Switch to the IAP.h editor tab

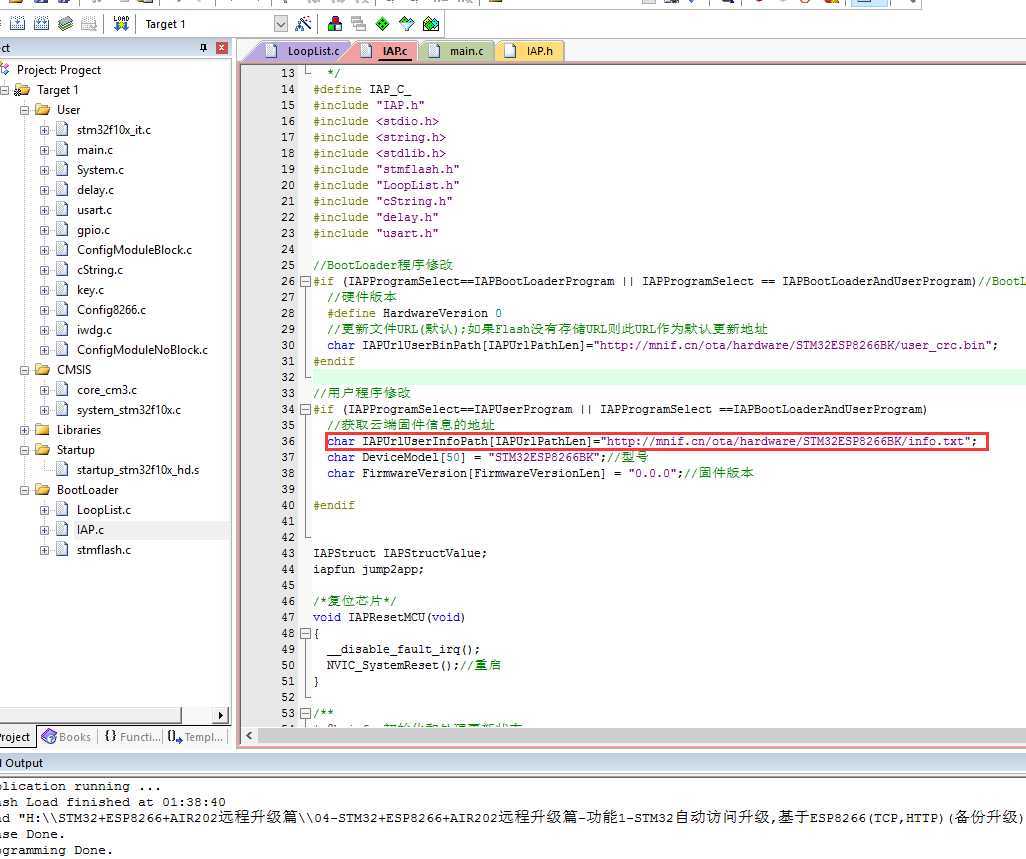(x=530, y=51)
